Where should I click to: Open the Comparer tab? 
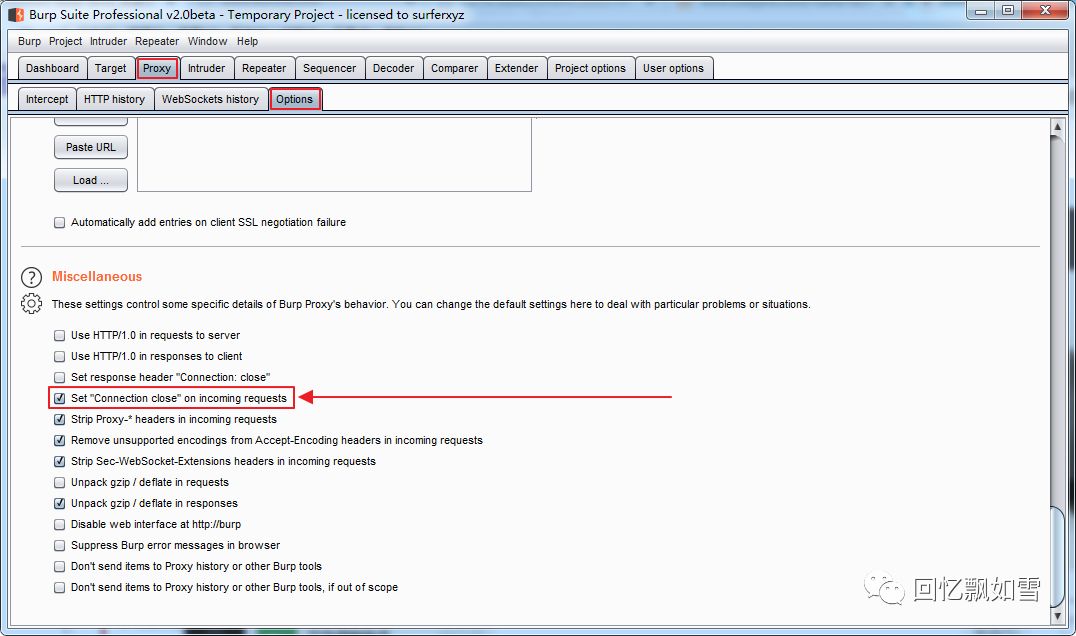[x=454, y=68]
